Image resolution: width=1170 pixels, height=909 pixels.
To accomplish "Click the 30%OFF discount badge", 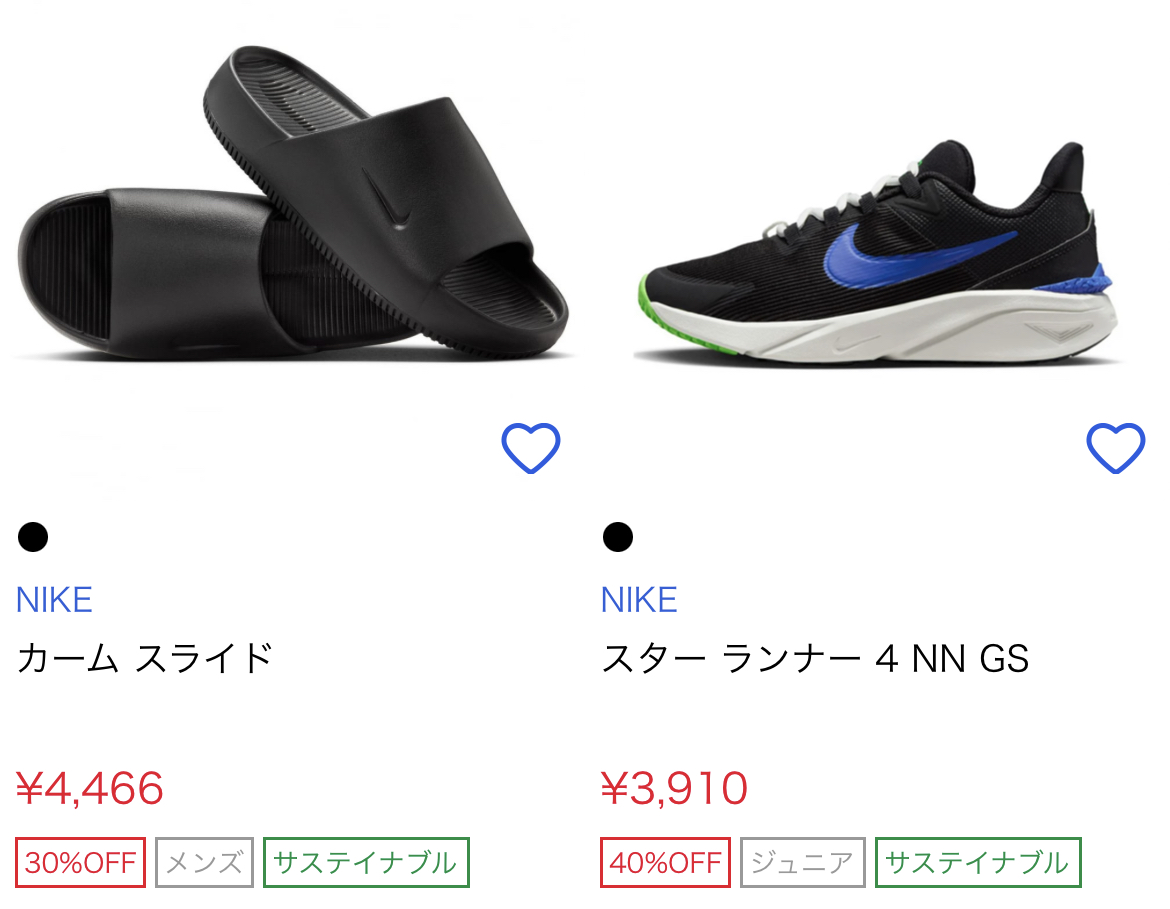I will (81, 863).
